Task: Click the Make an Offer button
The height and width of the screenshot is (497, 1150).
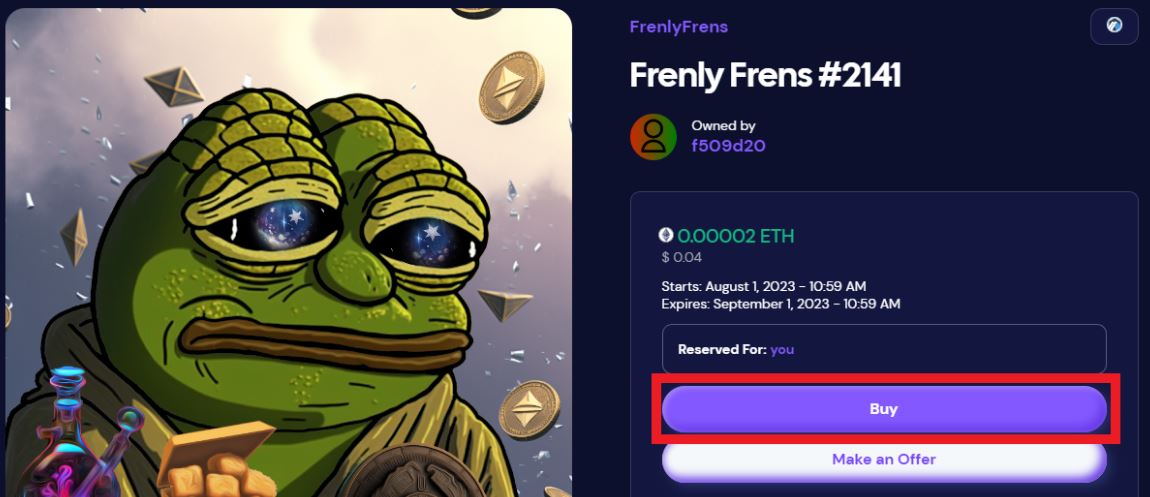Action: (x=884, y=460)
